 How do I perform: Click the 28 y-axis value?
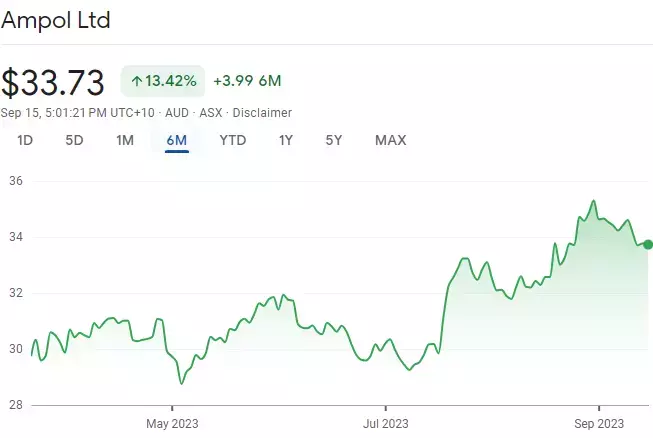point(16,405)
